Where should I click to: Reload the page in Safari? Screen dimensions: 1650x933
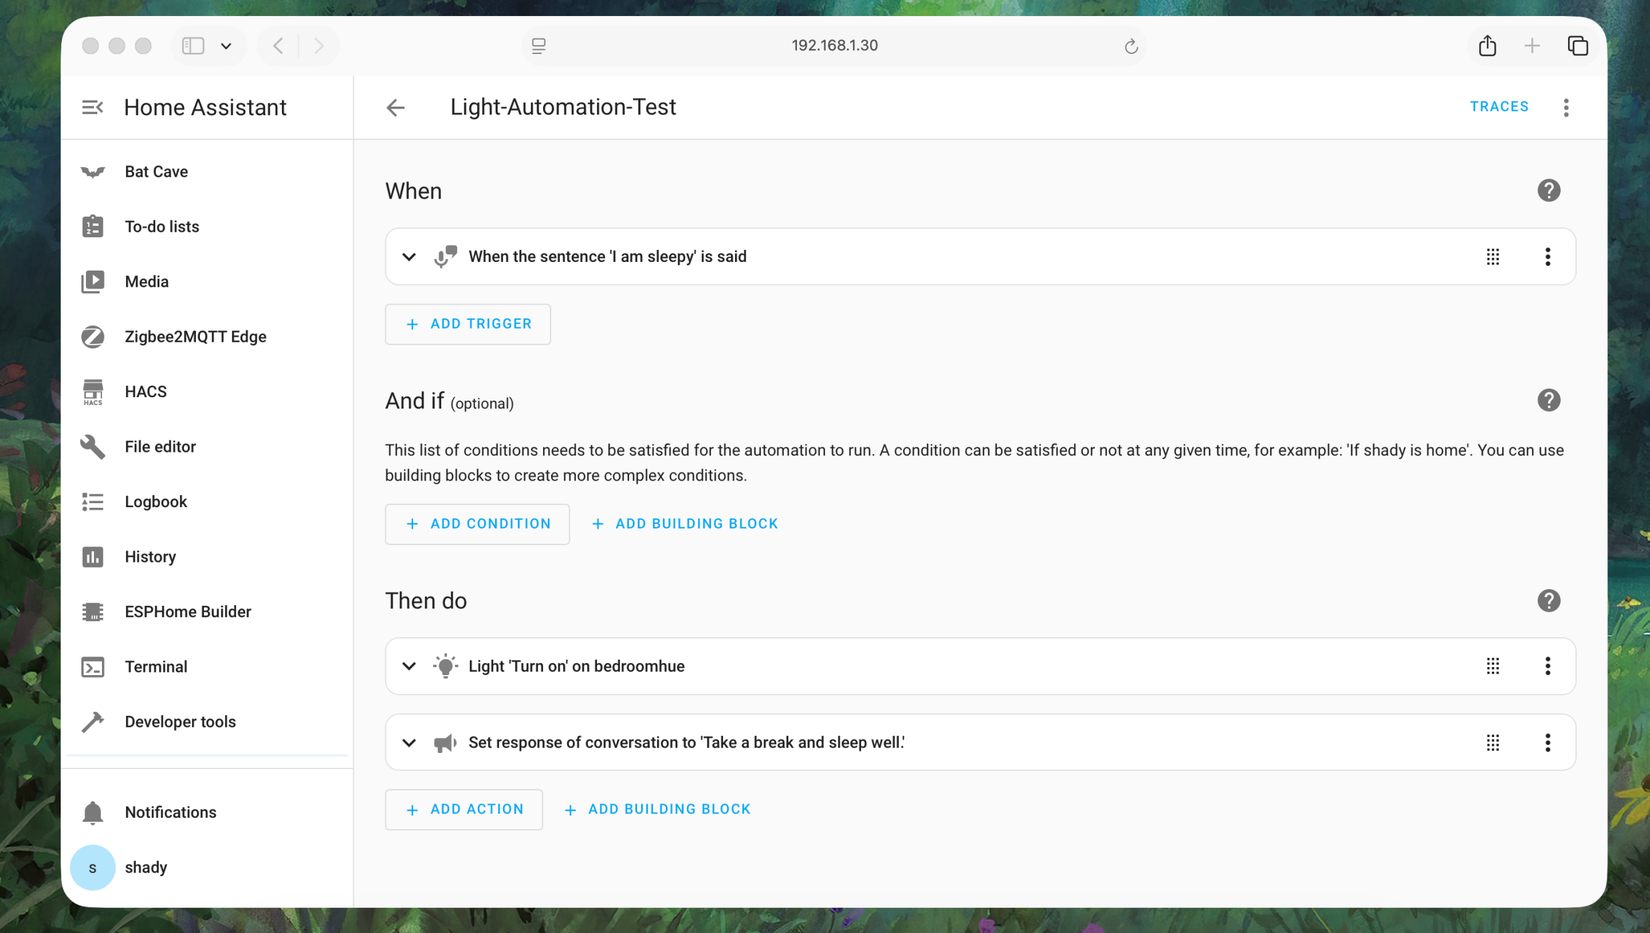click(x=1131, y=46)
